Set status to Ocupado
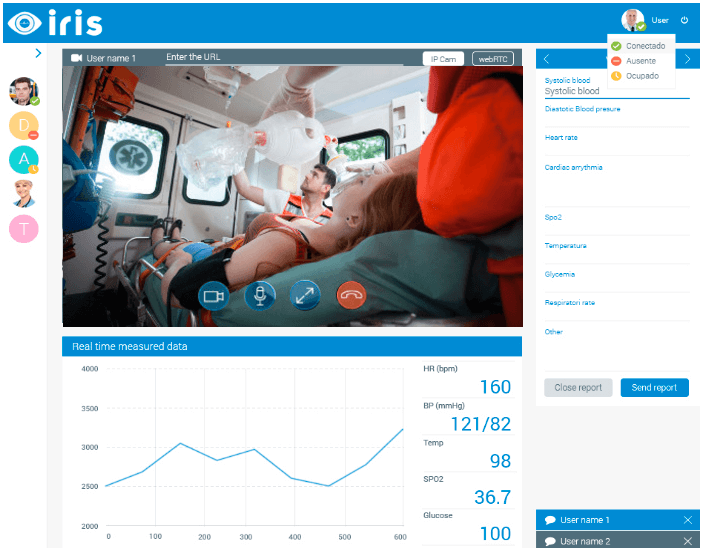 coord(641,75)
